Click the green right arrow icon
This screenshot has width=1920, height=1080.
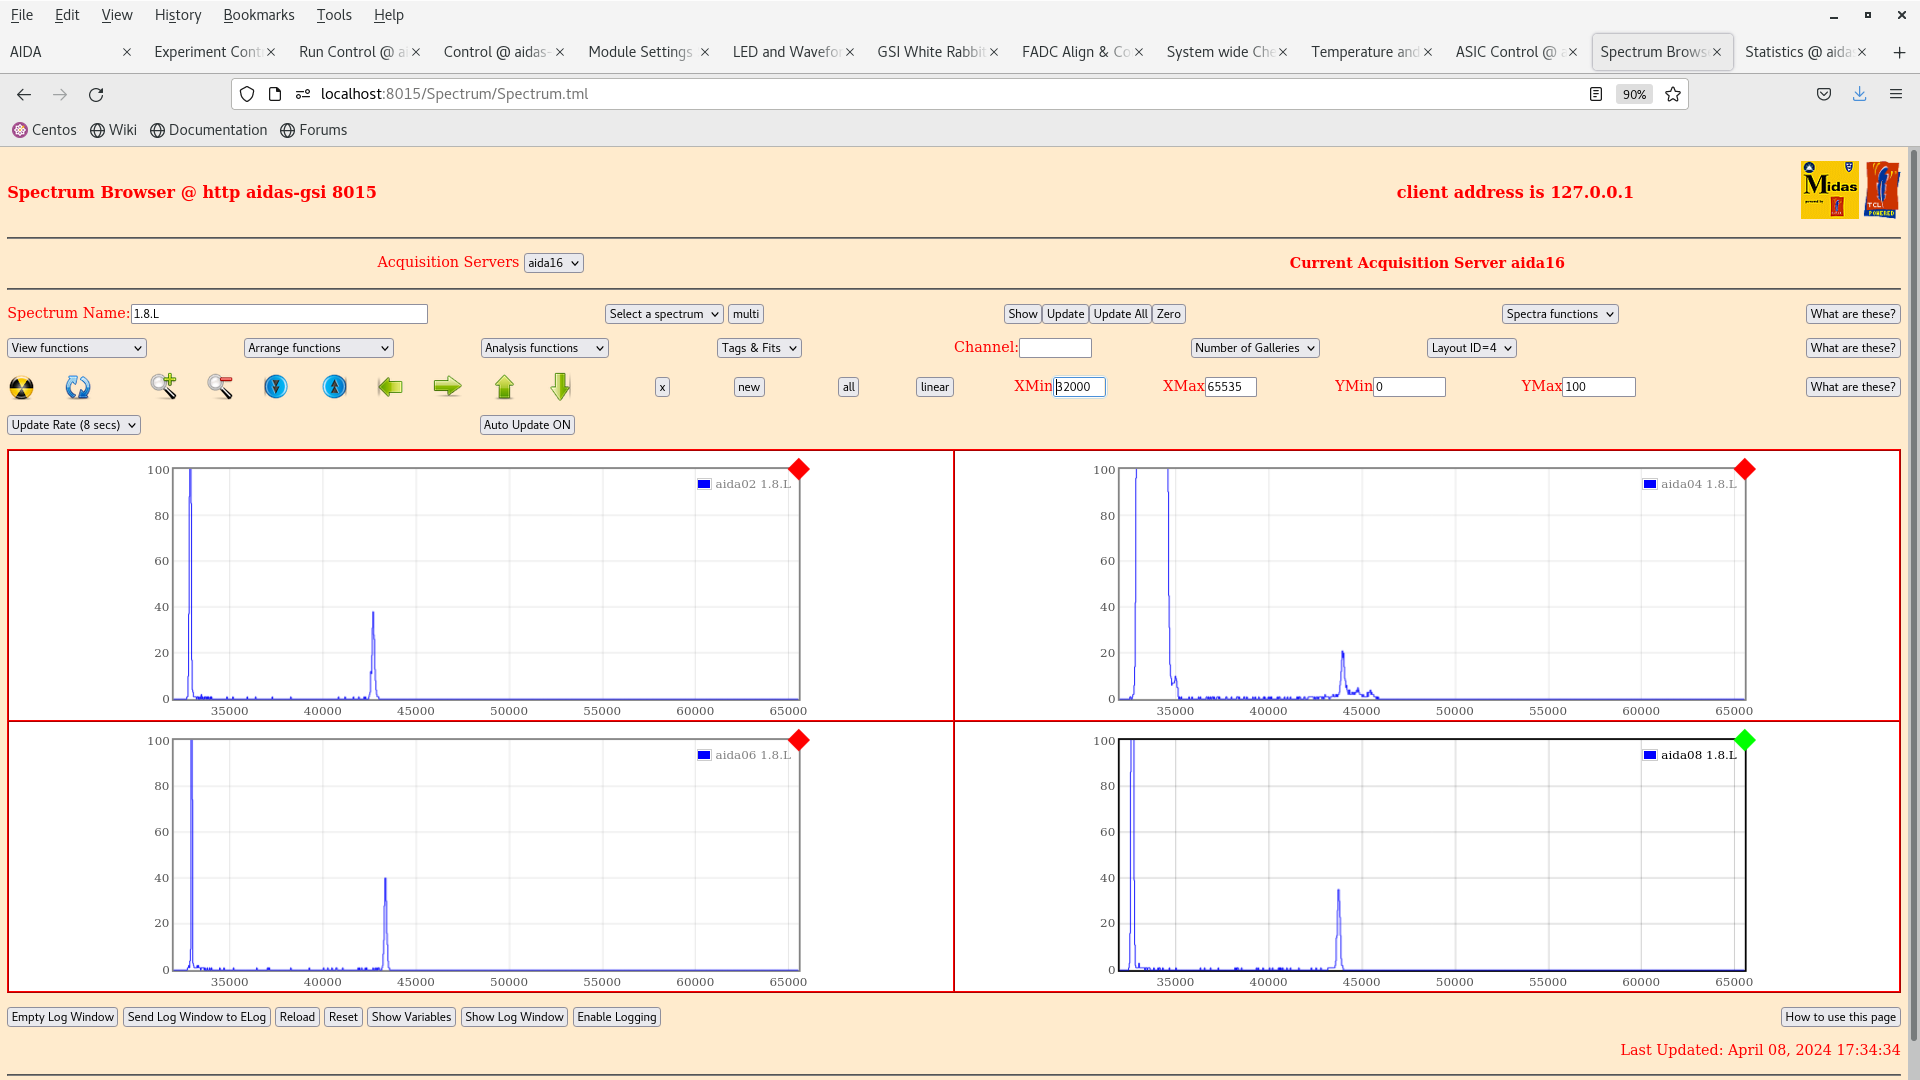pos(447,386)
